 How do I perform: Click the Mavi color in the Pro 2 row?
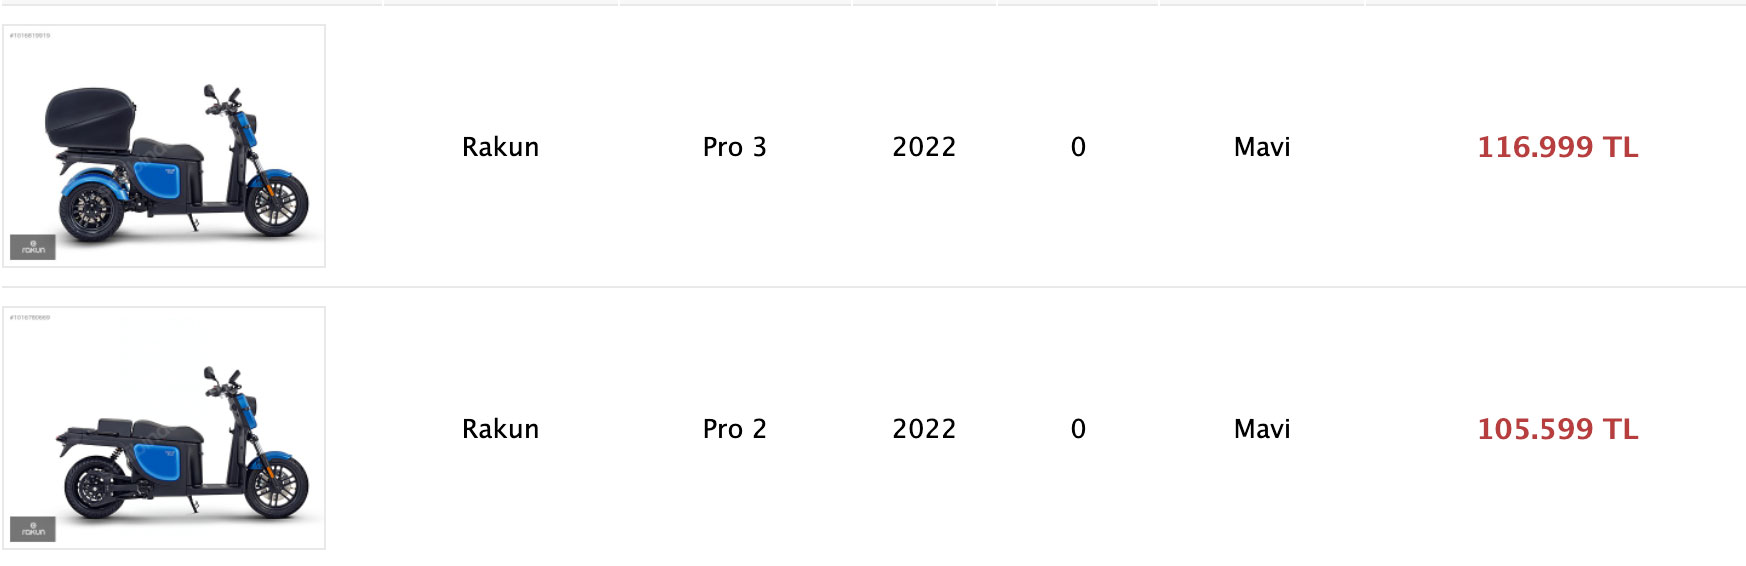1262,429
